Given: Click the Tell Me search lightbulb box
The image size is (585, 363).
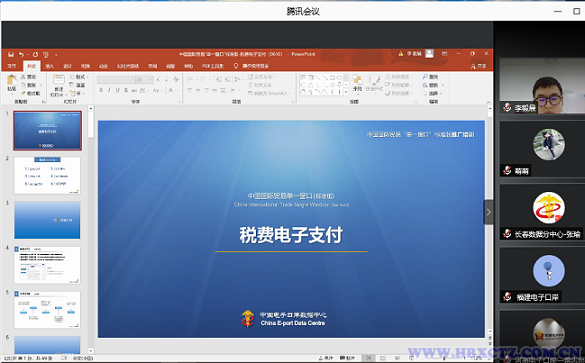Looking at the screenshot, I should click(251, 66).
